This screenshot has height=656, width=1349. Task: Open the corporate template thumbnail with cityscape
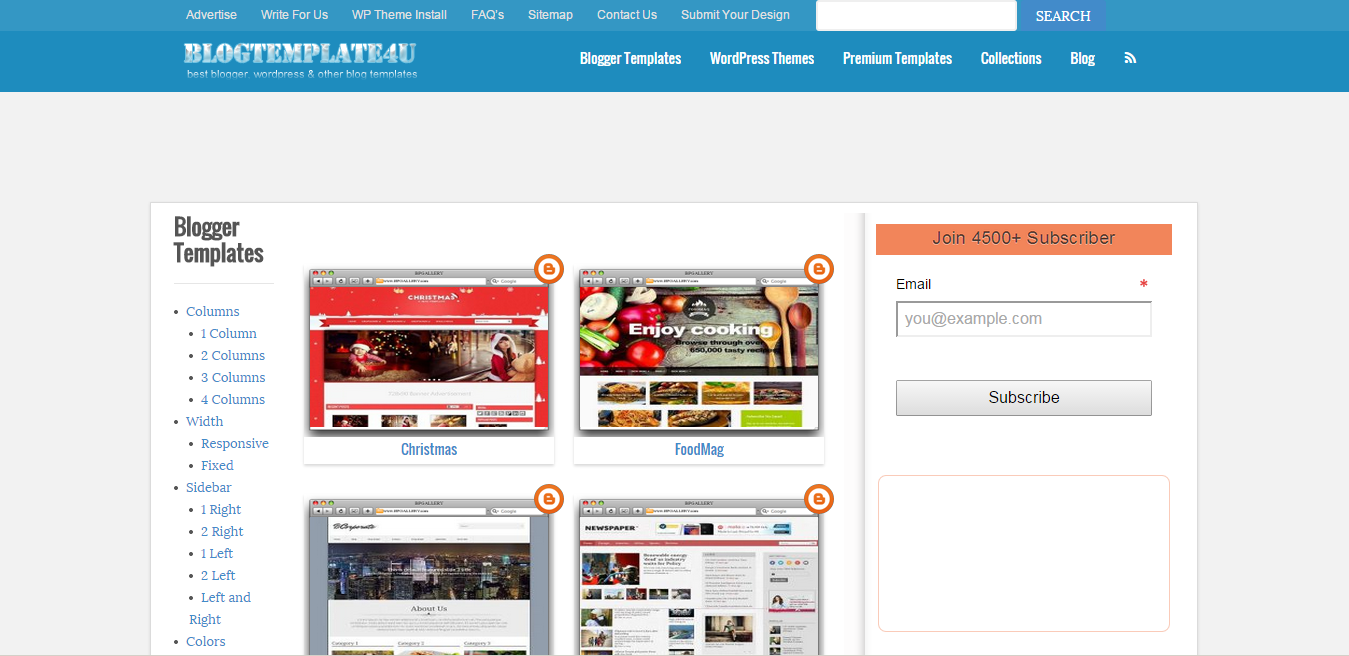pos(429,577)
